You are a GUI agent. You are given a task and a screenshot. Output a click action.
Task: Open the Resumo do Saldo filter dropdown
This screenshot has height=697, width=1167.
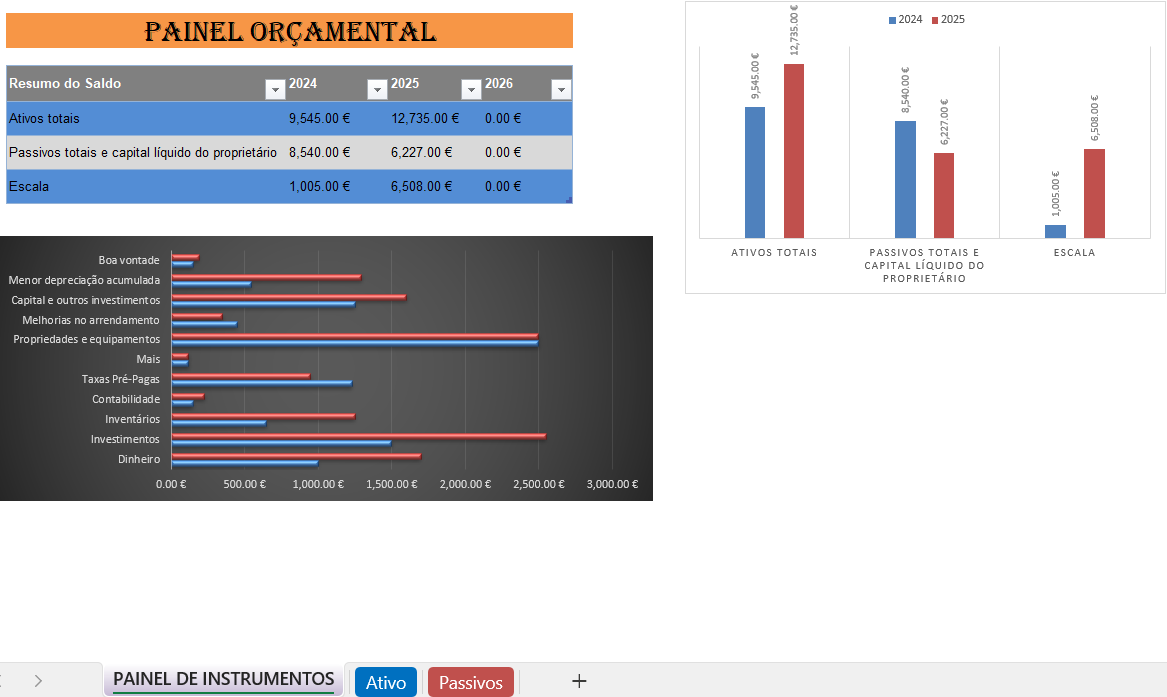click(x=275, y=90)
